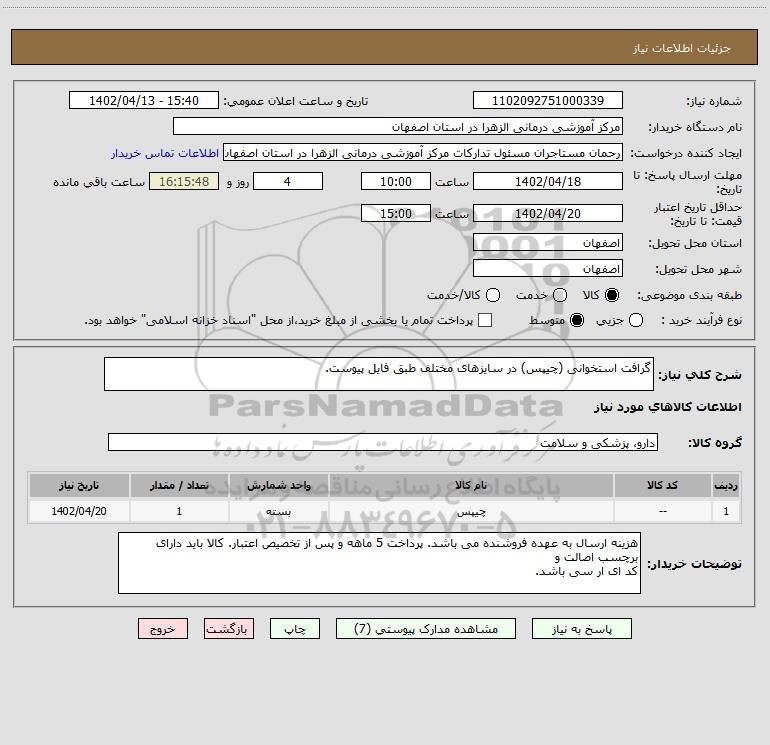Viewport: 770px width, 745px height.
Task: Click the need date cell 1402/04/20
Action: [79, 511]
